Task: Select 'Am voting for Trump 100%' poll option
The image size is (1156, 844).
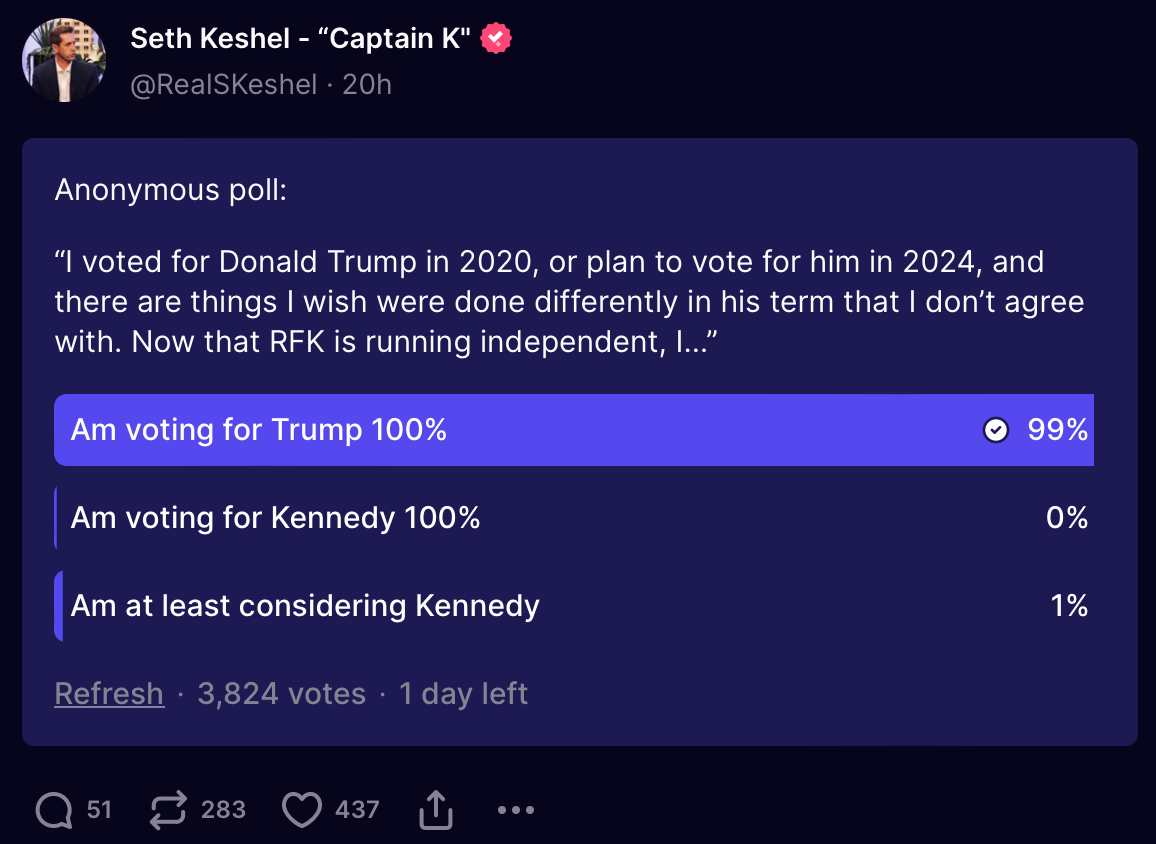Action: (300, 430)
